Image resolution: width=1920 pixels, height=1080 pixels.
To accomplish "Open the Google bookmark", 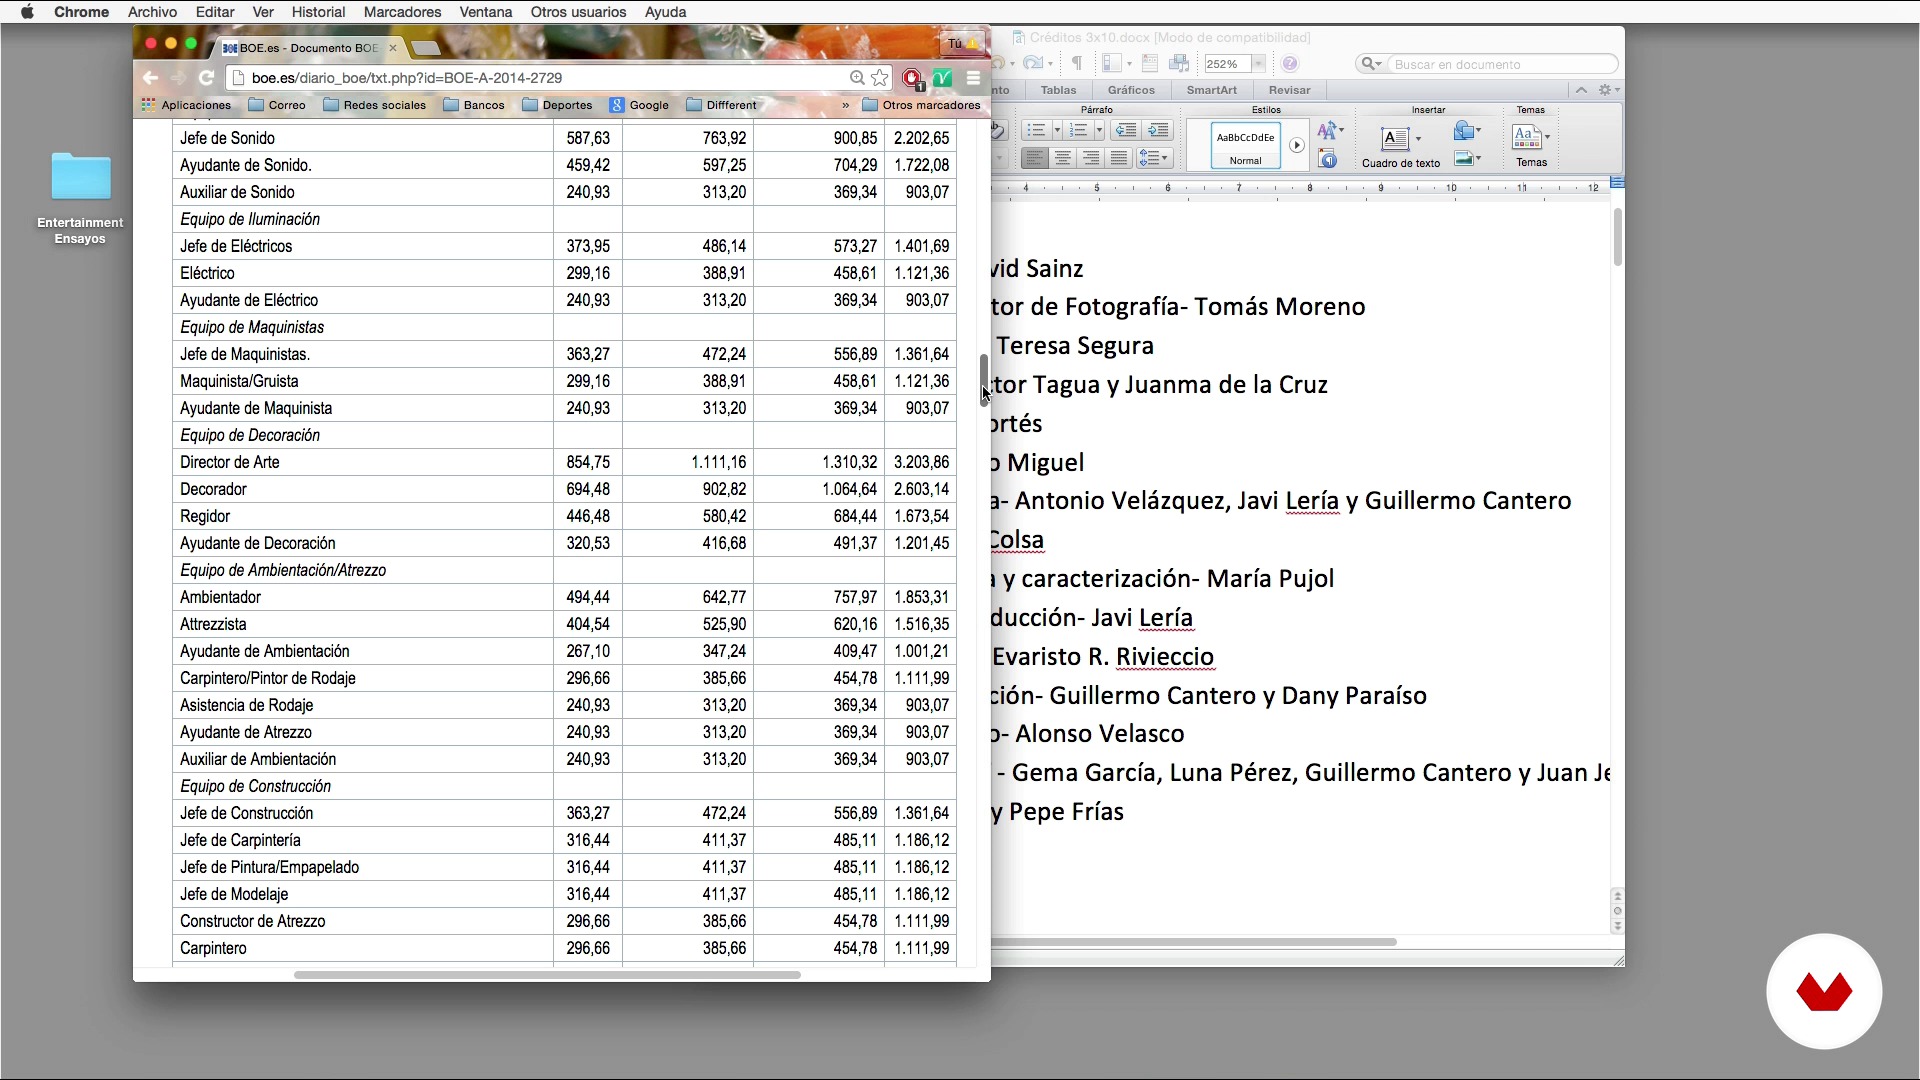I will [640, 105].
